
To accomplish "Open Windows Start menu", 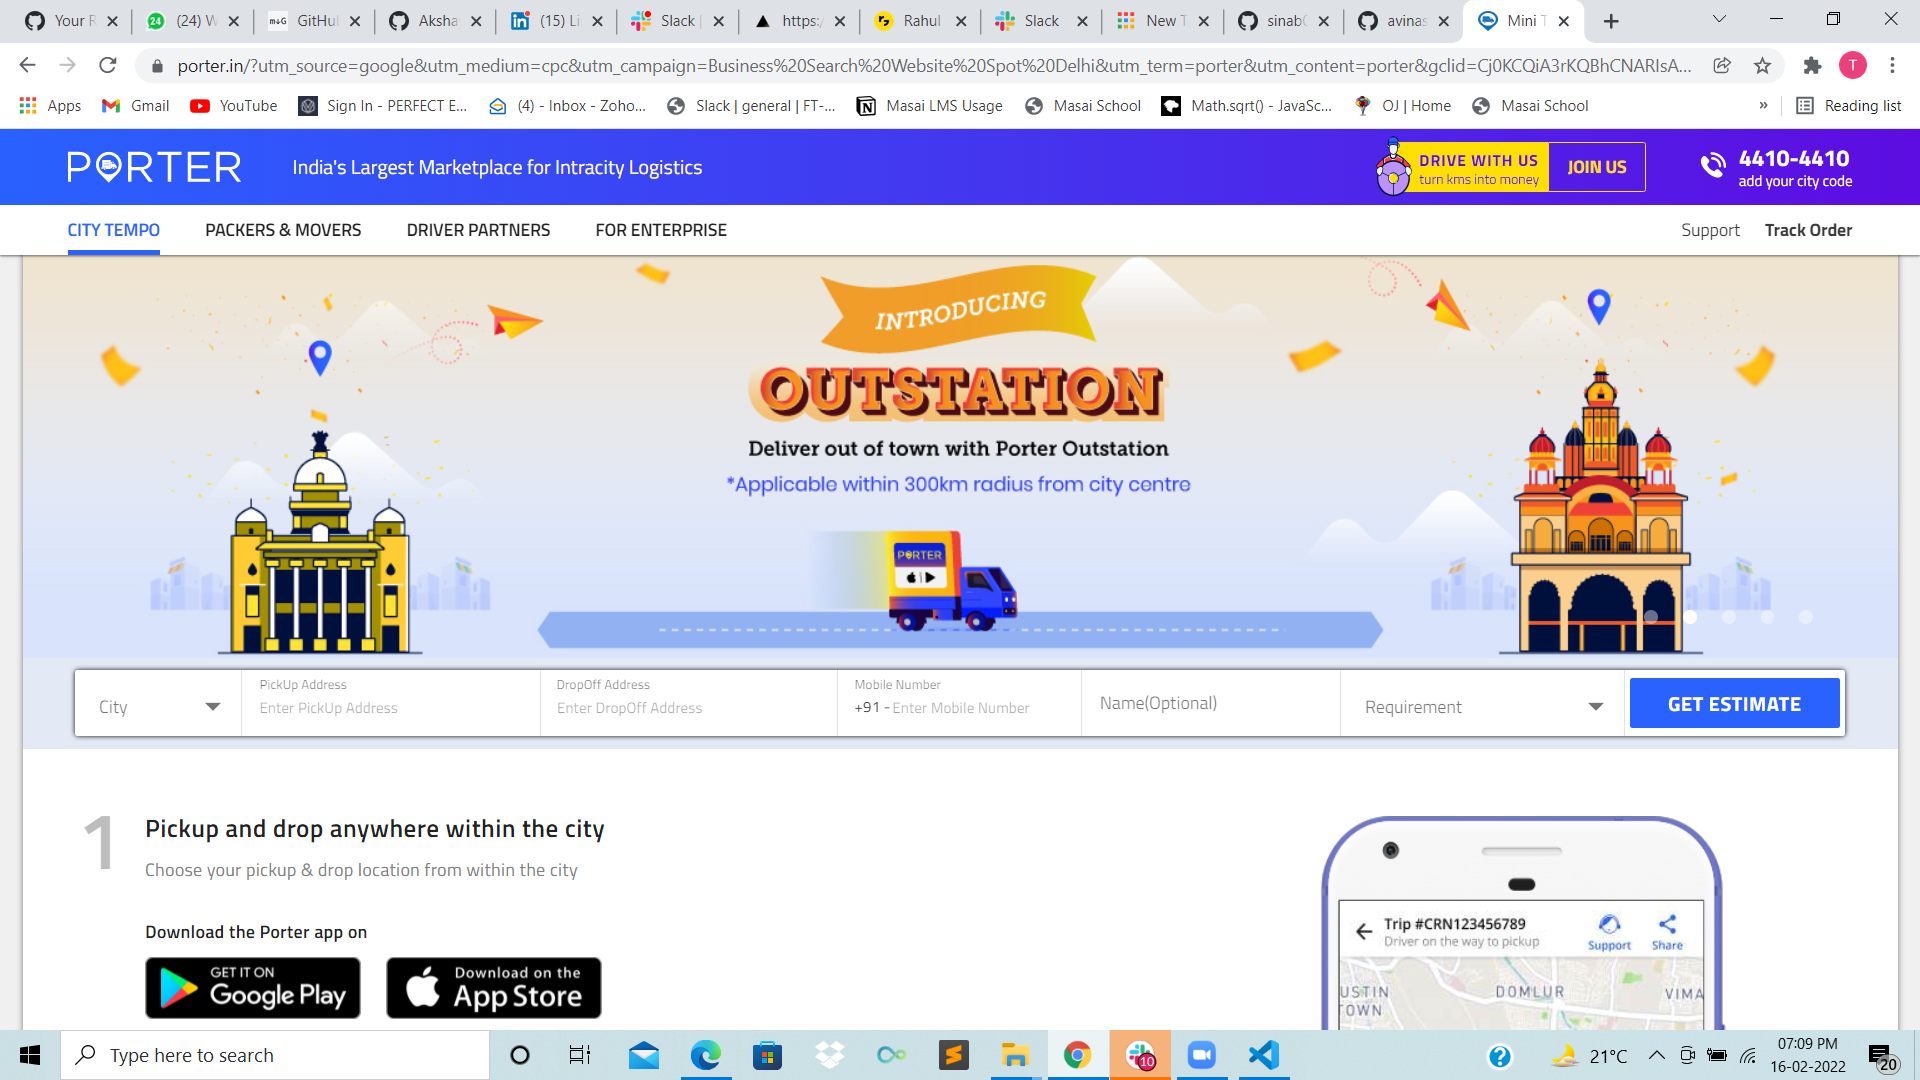I will click(30, 1055).
